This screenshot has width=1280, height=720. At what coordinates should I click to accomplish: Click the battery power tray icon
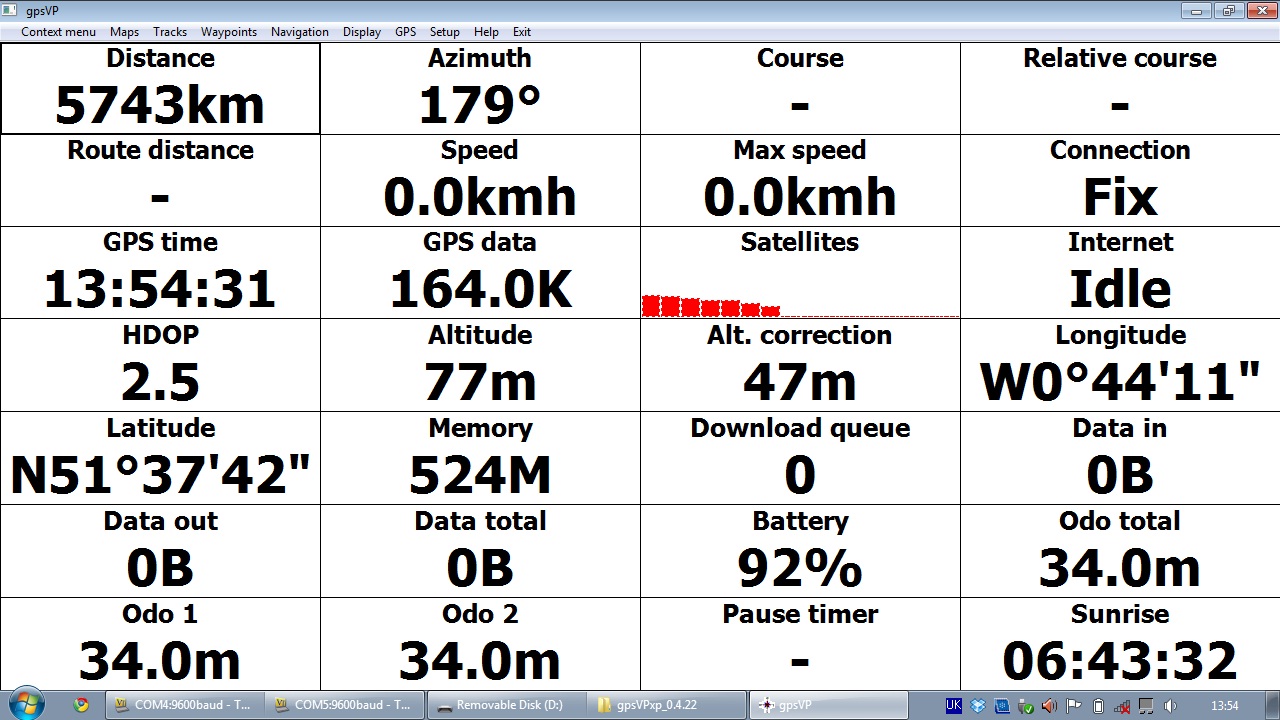1098,706
